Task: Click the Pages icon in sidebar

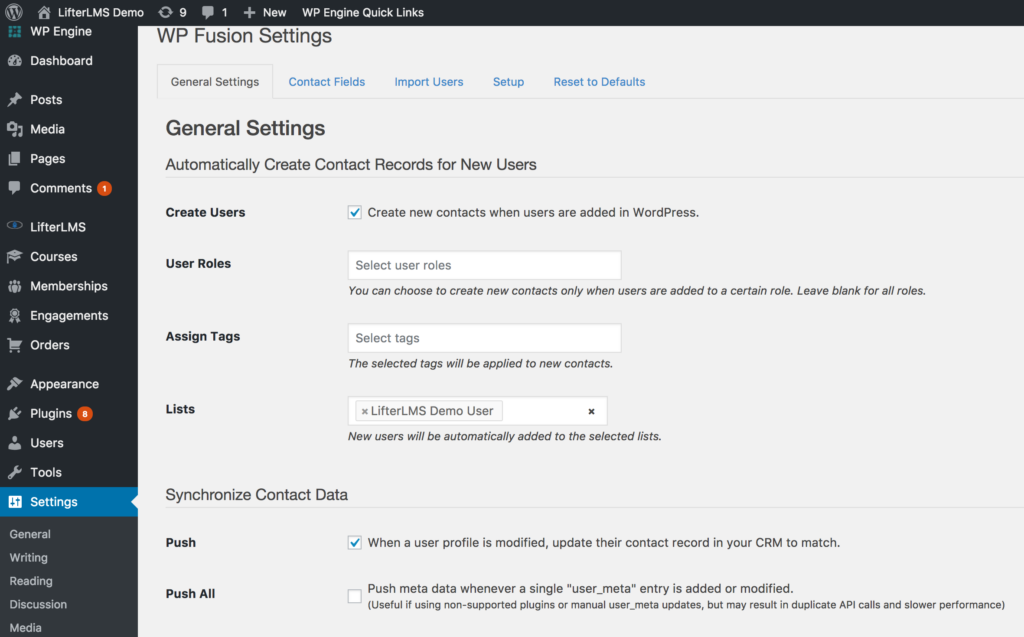Action: tap(14, 158)
